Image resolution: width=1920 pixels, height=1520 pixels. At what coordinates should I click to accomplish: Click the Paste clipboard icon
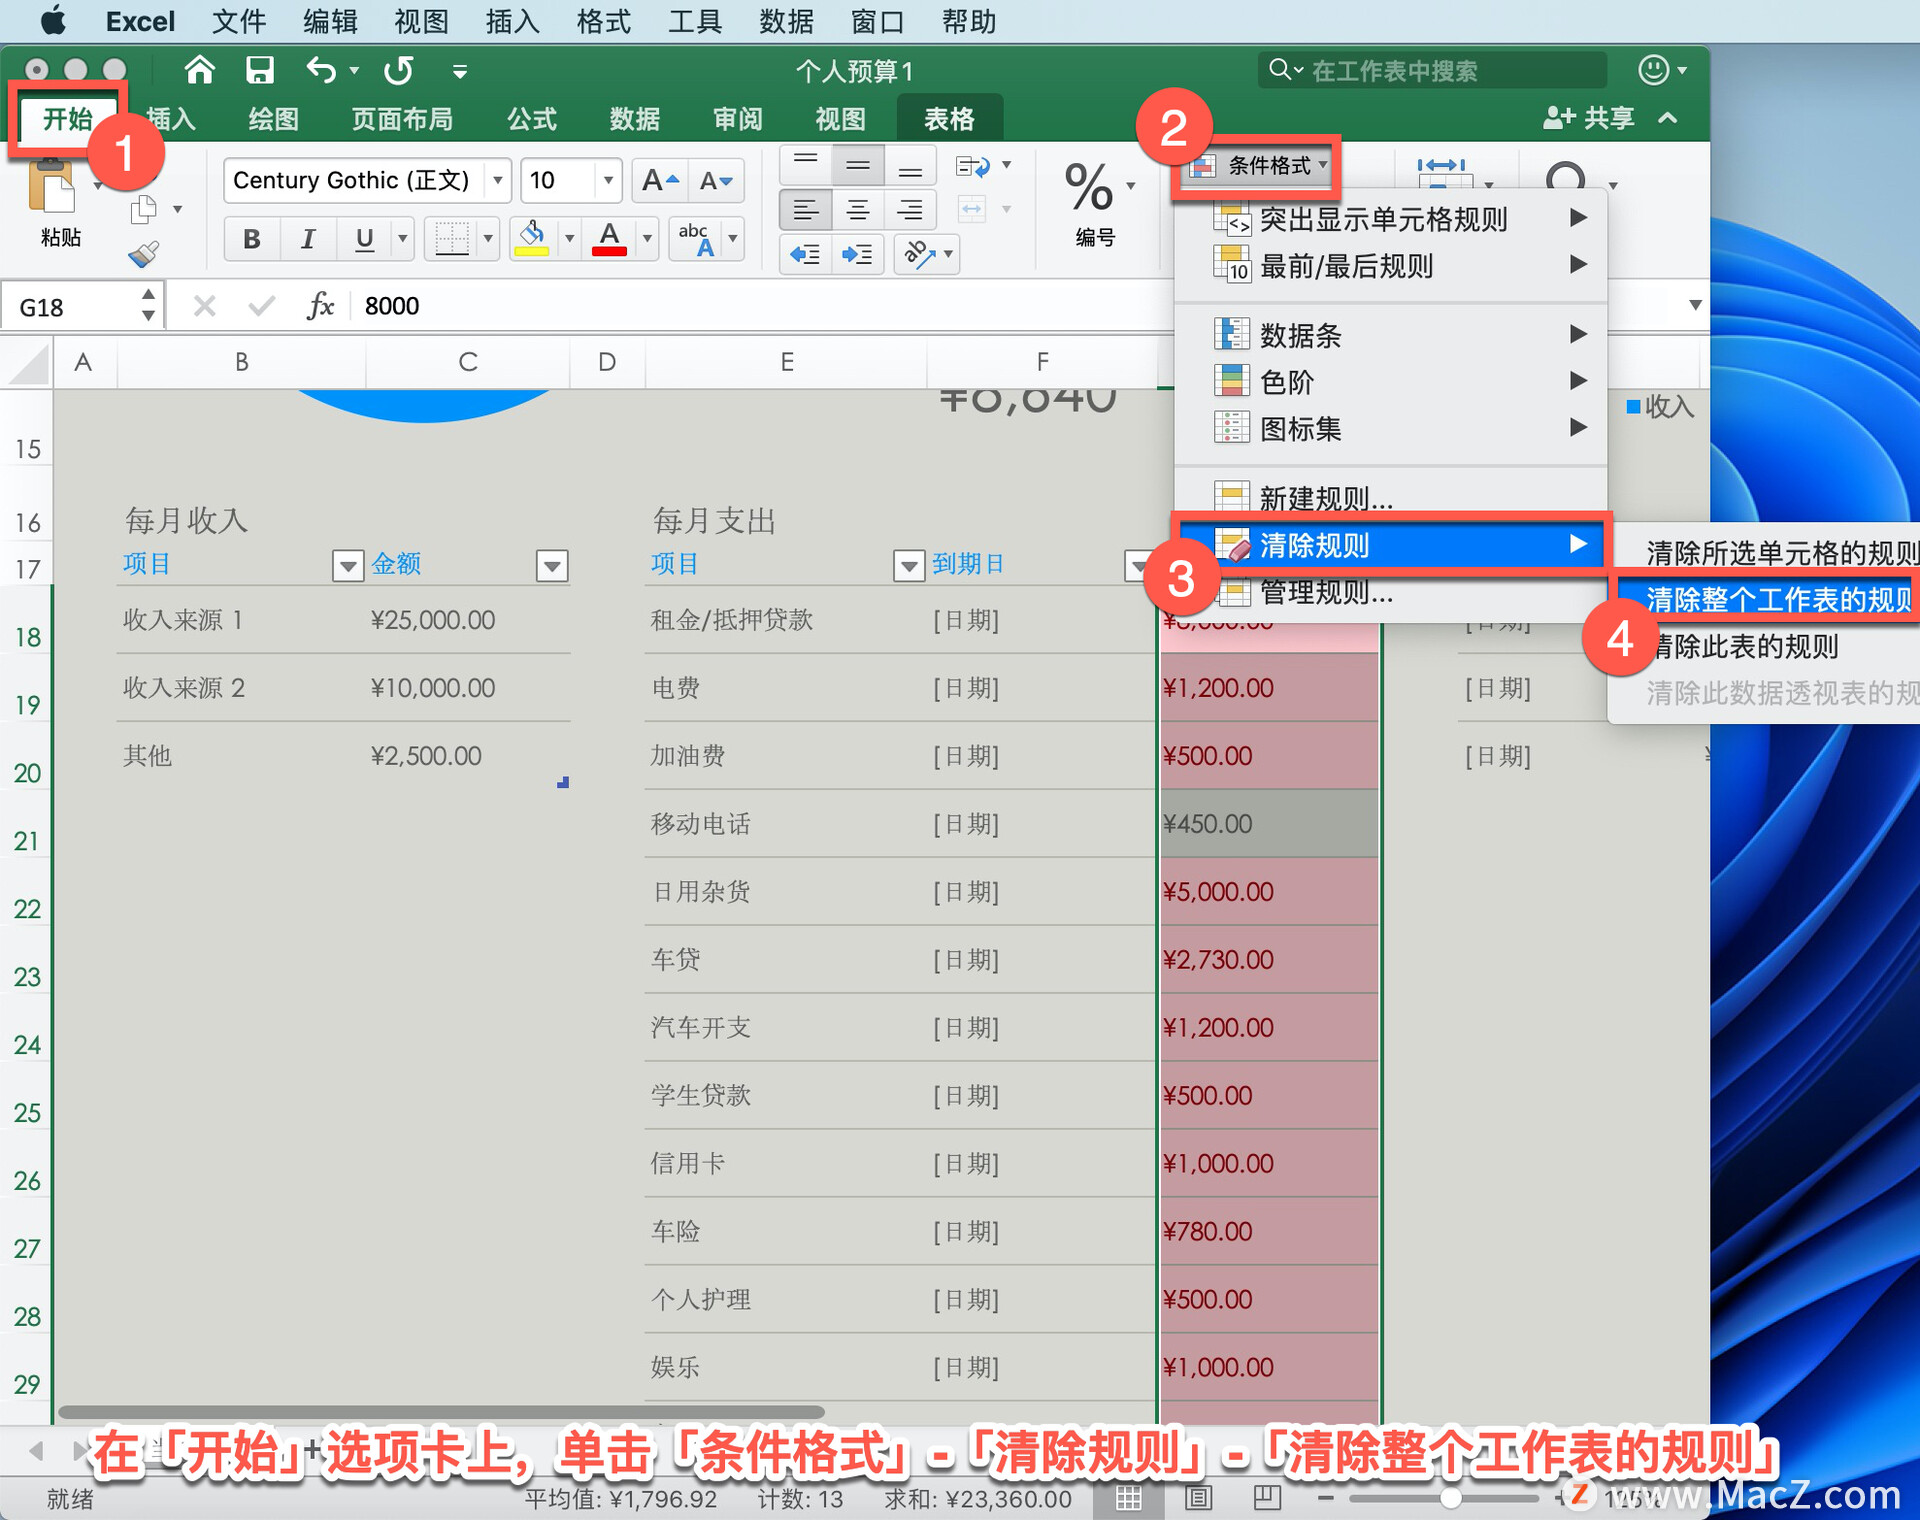tap(52, 188)
